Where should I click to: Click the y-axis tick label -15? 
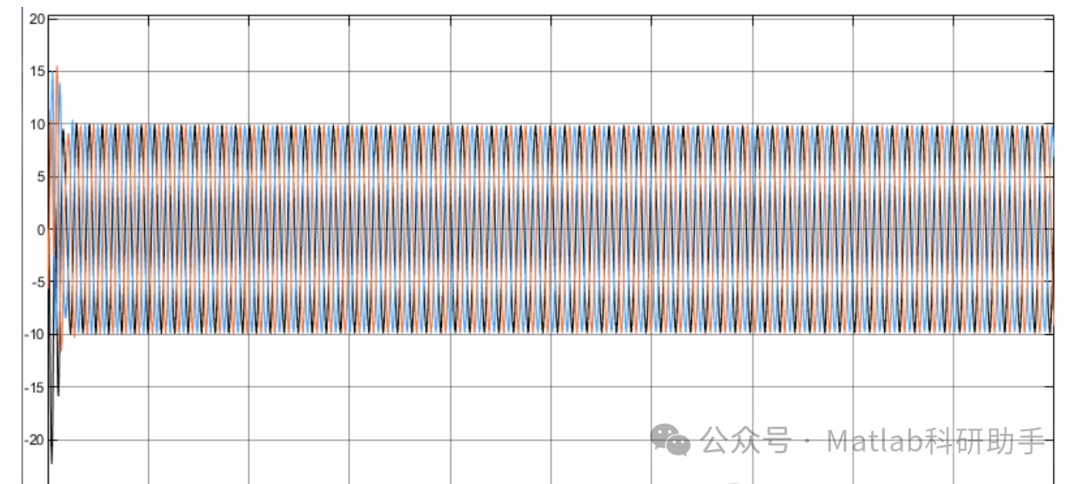(x=34, y=387)
